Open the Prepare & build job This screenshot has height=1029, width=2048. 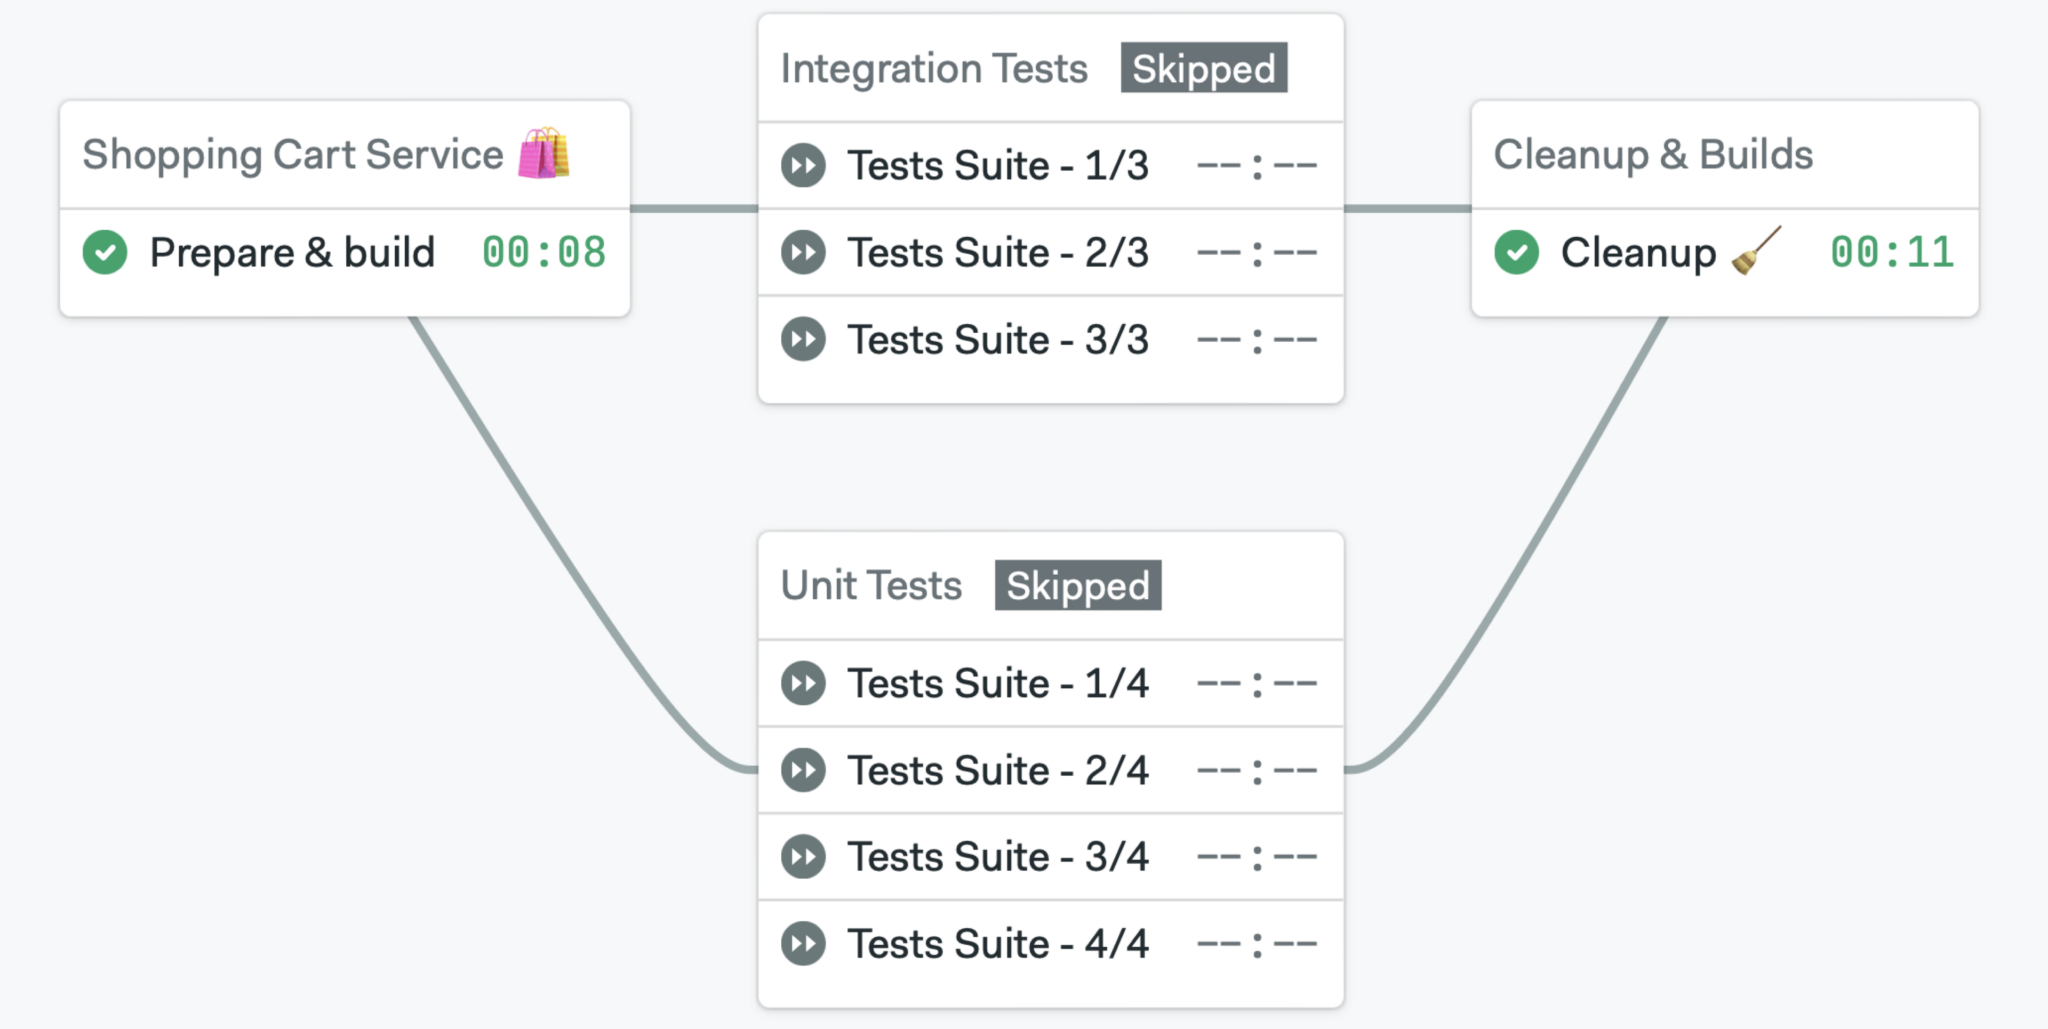pos(292,253)
